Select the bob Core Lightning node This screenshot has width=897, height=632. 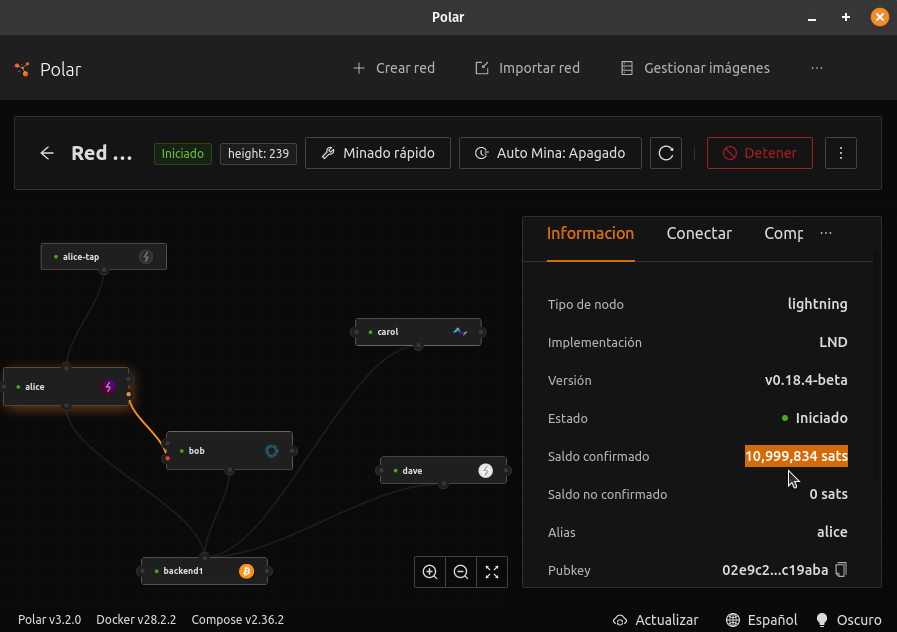(229, 451)
